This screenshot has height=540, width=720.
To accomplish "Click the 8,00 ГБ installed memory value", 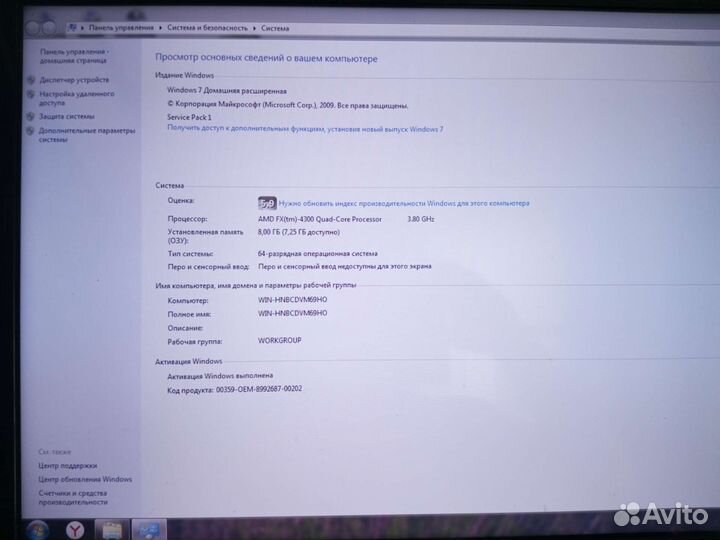I will point(298,232).
